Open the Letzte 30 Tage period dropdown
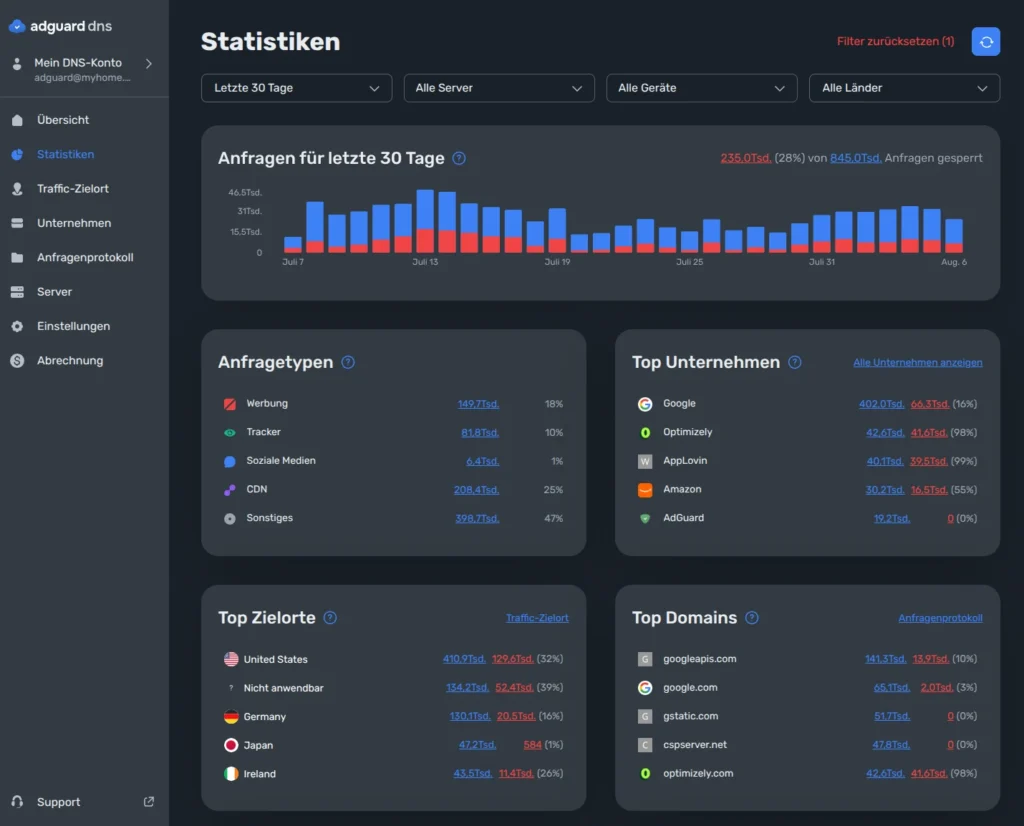1024x826 pixels. coord(296,88)
